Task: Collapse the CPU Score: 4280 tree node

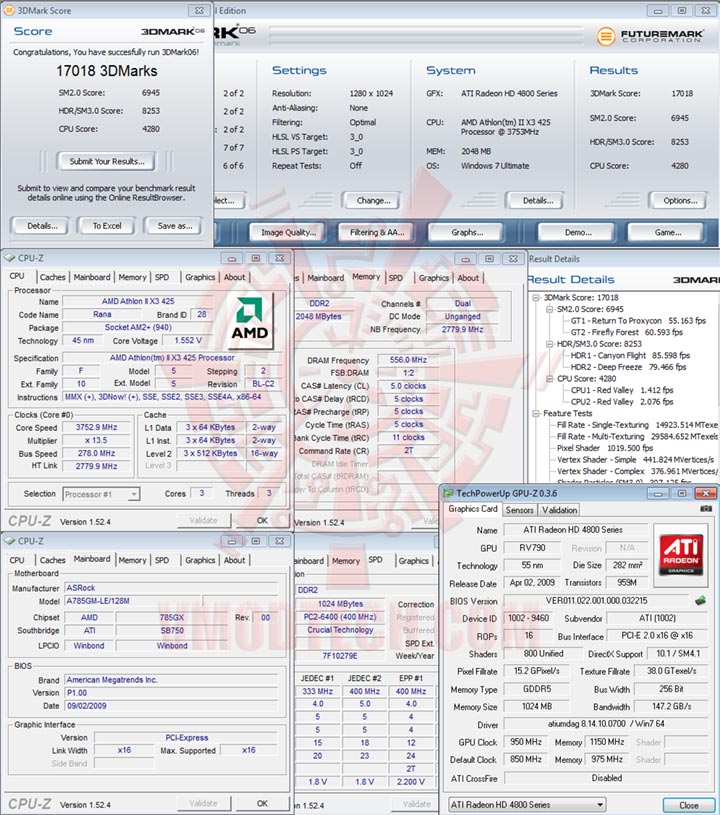Action: point(549,379)
